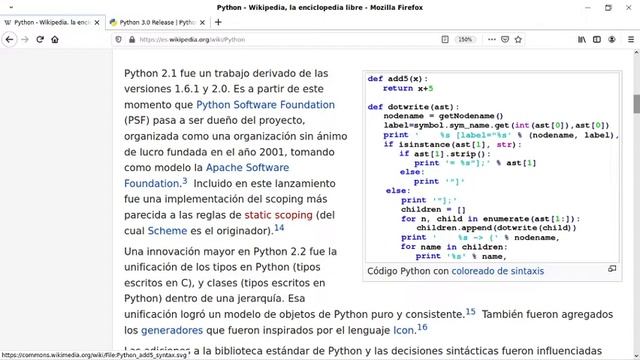This screenshot has height=360, width=640.
Task: Go back to previous page
Action: pyautogui.click(x=9, y=40)
